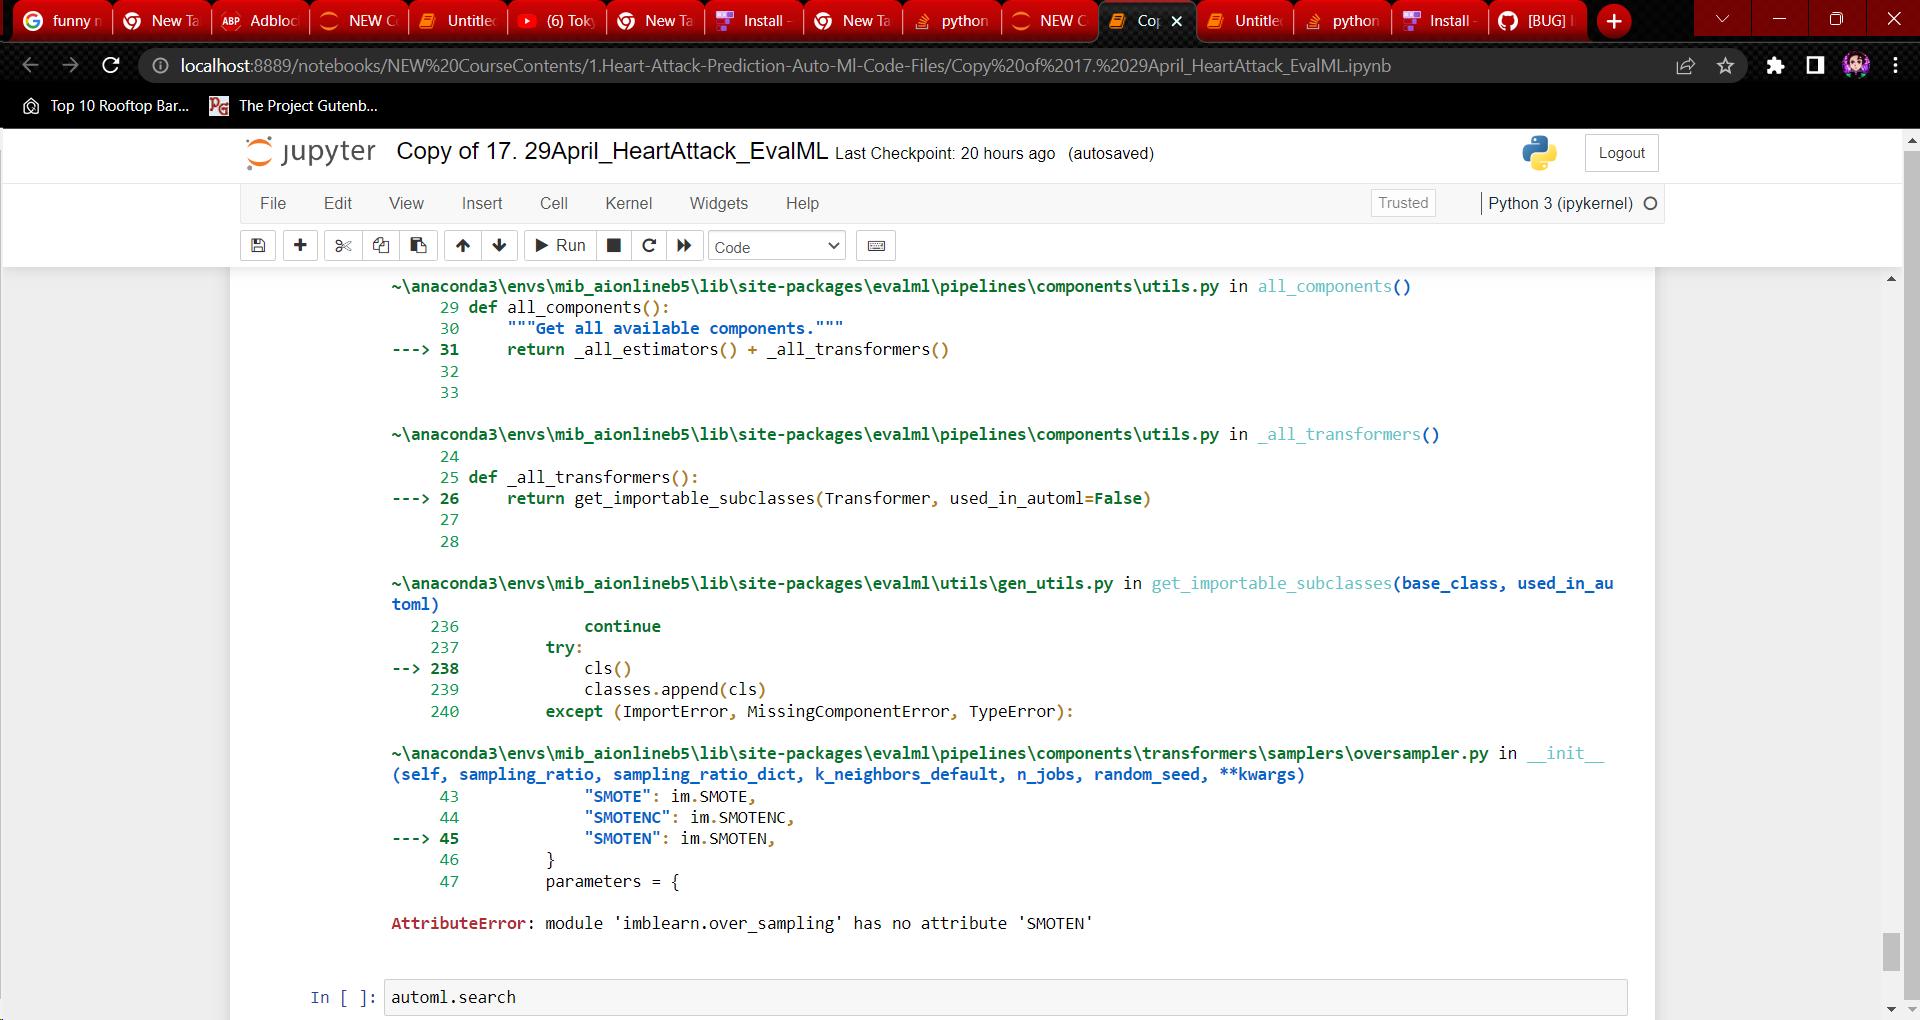Bookmark this page star icon
1920x1020 pixels.
point(1725,66)
